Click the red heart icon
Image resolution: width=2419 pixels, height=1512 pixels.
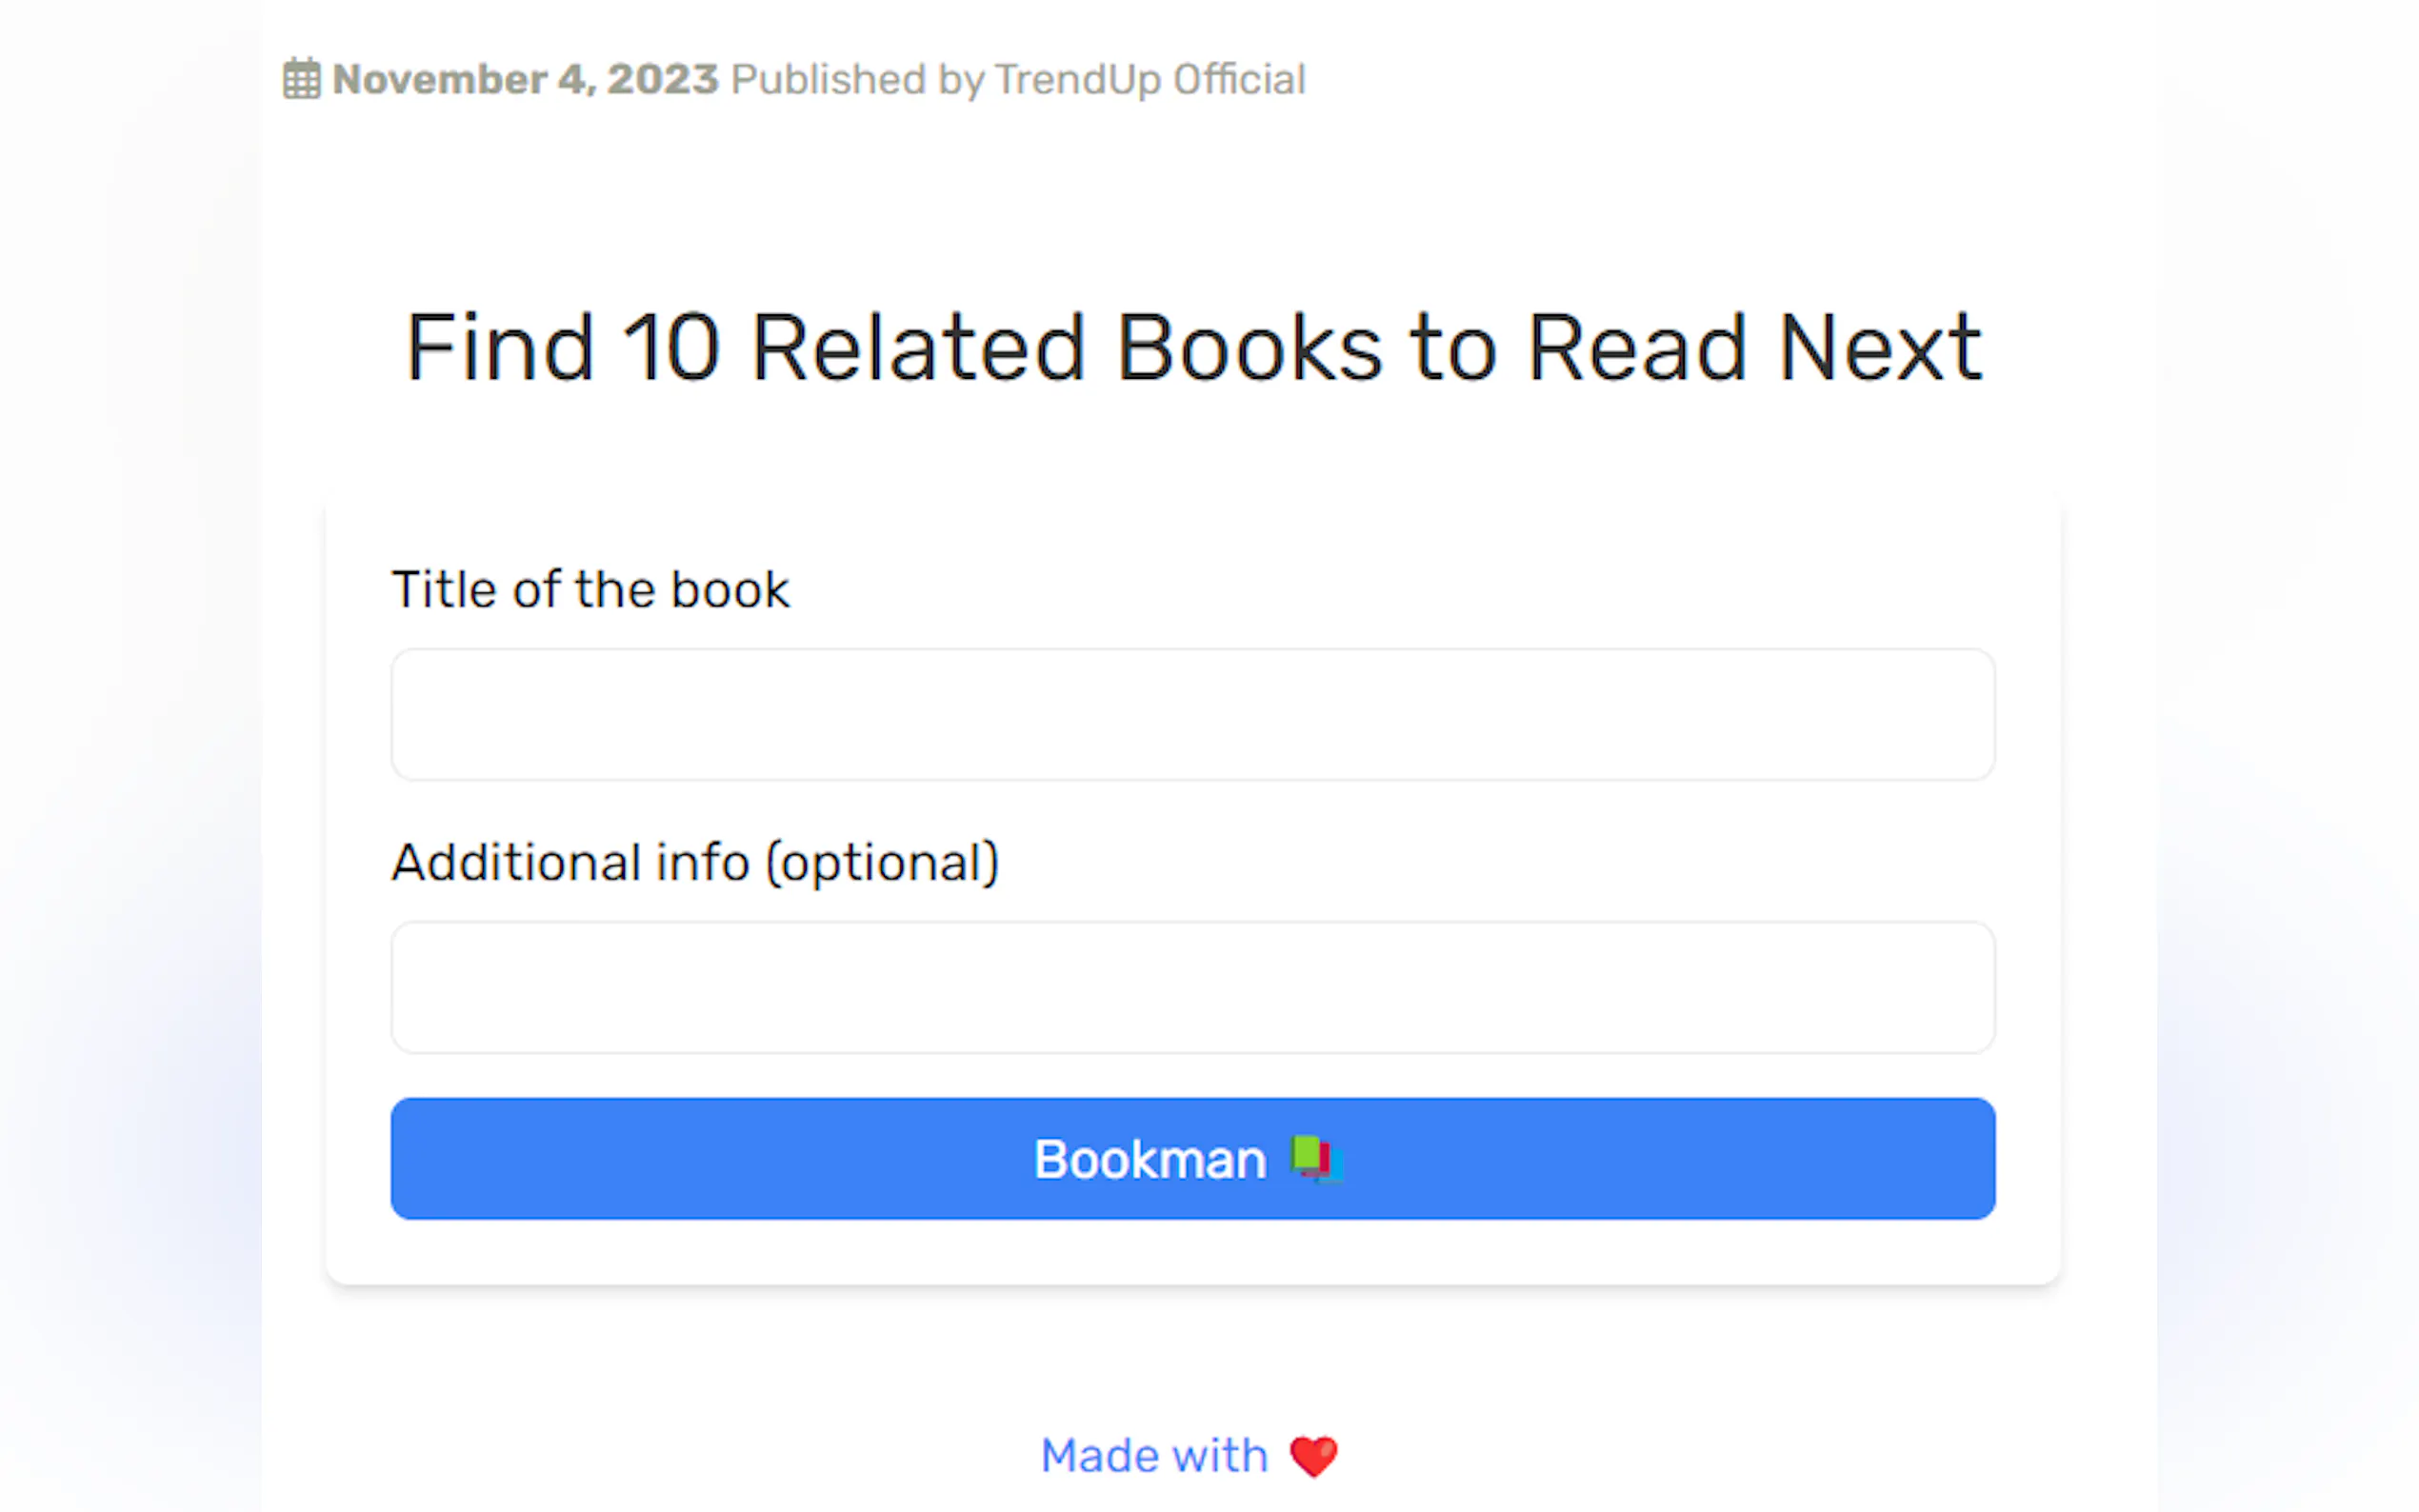pyautogui.click(x=1313, y=1456)
